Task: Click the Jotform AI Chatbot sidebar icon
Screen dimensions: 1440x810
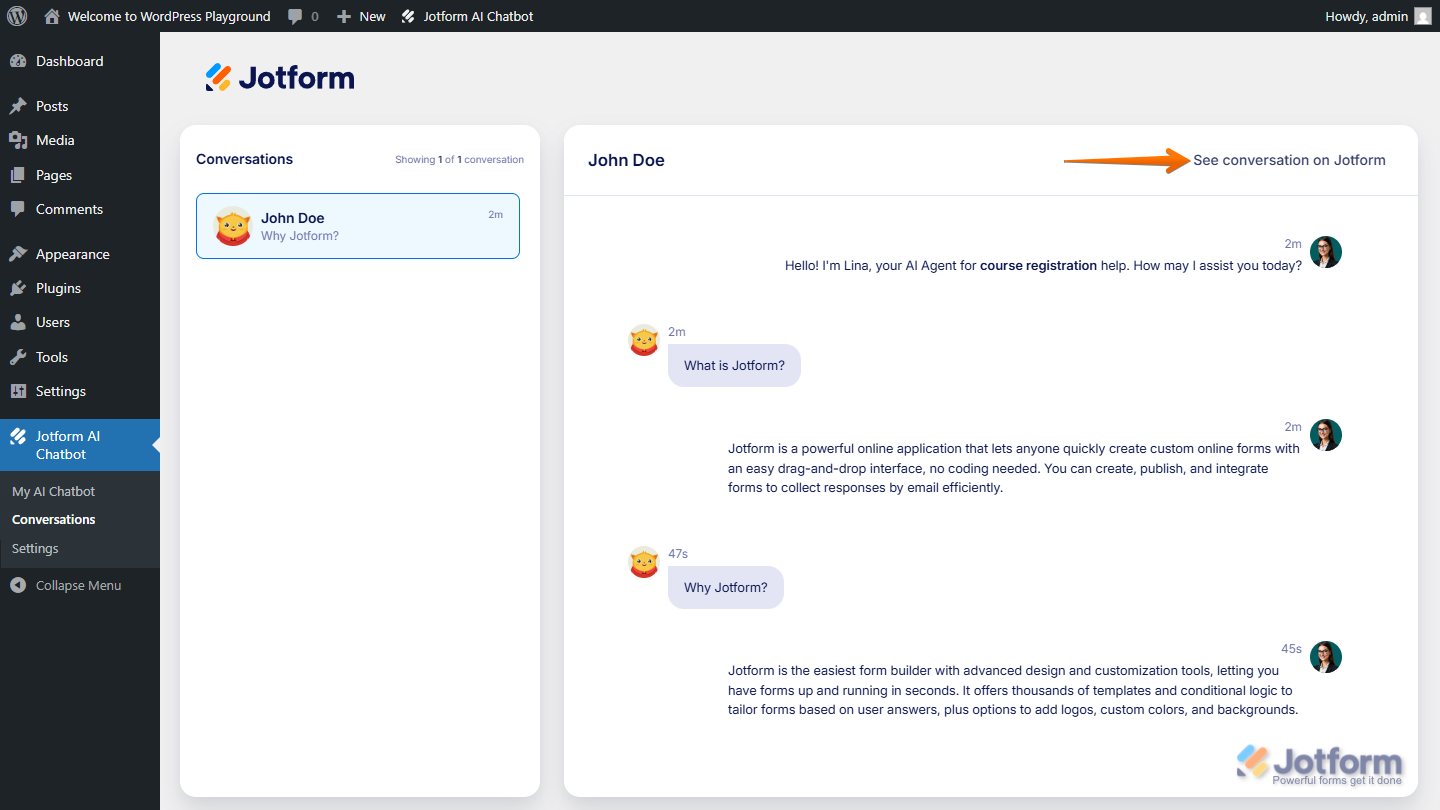Action: point(18,436)
